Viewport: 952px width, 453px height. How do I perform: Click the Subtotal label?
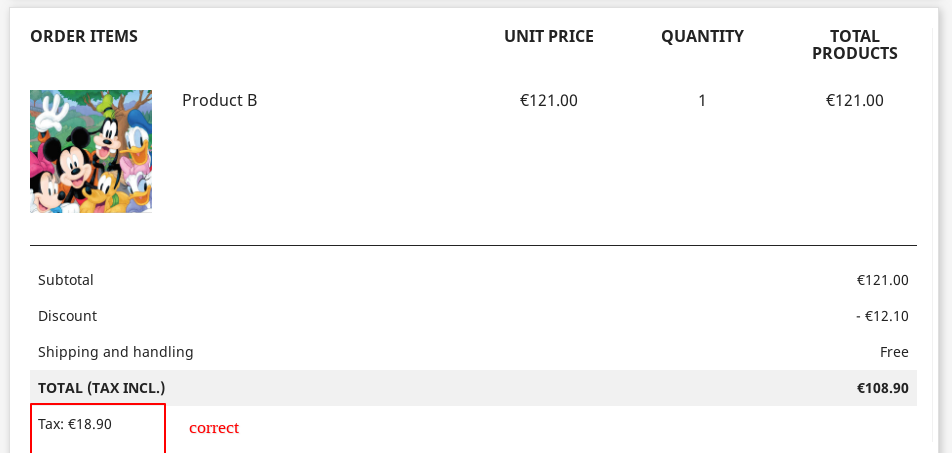tap(66, 280)
